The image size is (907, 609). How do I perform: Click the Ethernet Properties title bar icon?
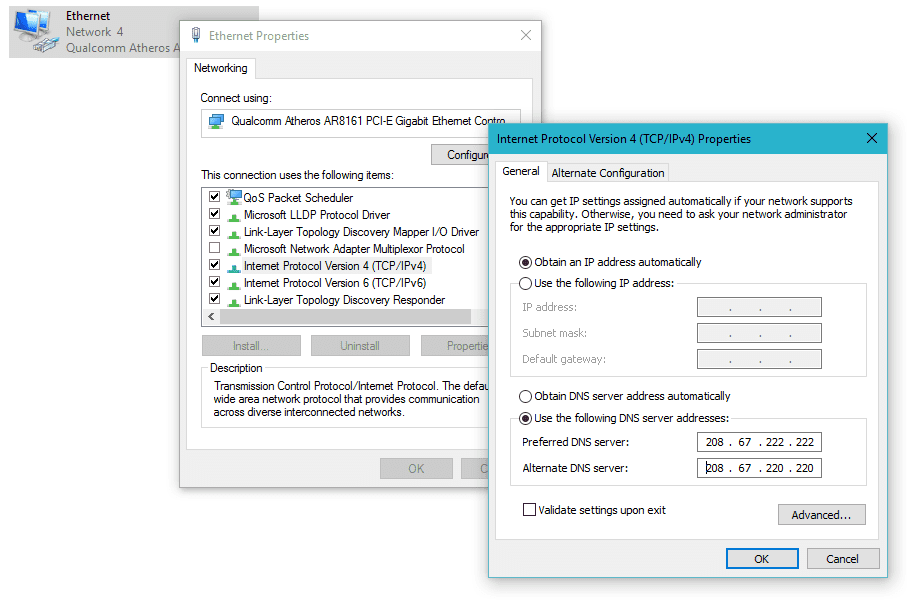[196, 35]
